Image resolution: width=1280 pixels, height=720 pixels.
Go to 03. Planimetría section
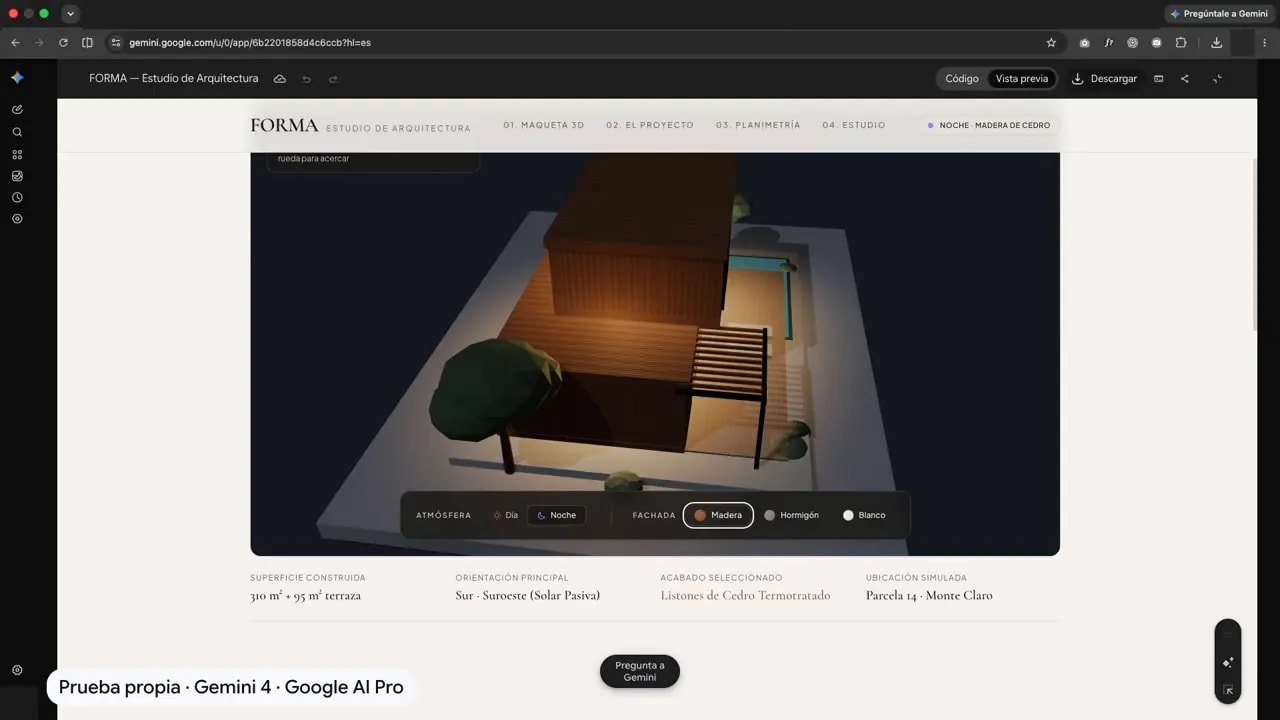(758, 126)
